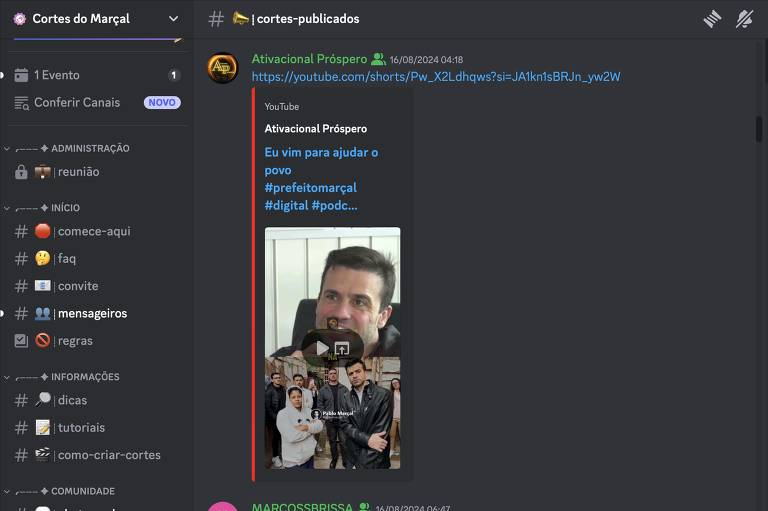The image size is (768, 511).
Task: Click the thinking face emoji of faq
Action: (x=43, y=258)
